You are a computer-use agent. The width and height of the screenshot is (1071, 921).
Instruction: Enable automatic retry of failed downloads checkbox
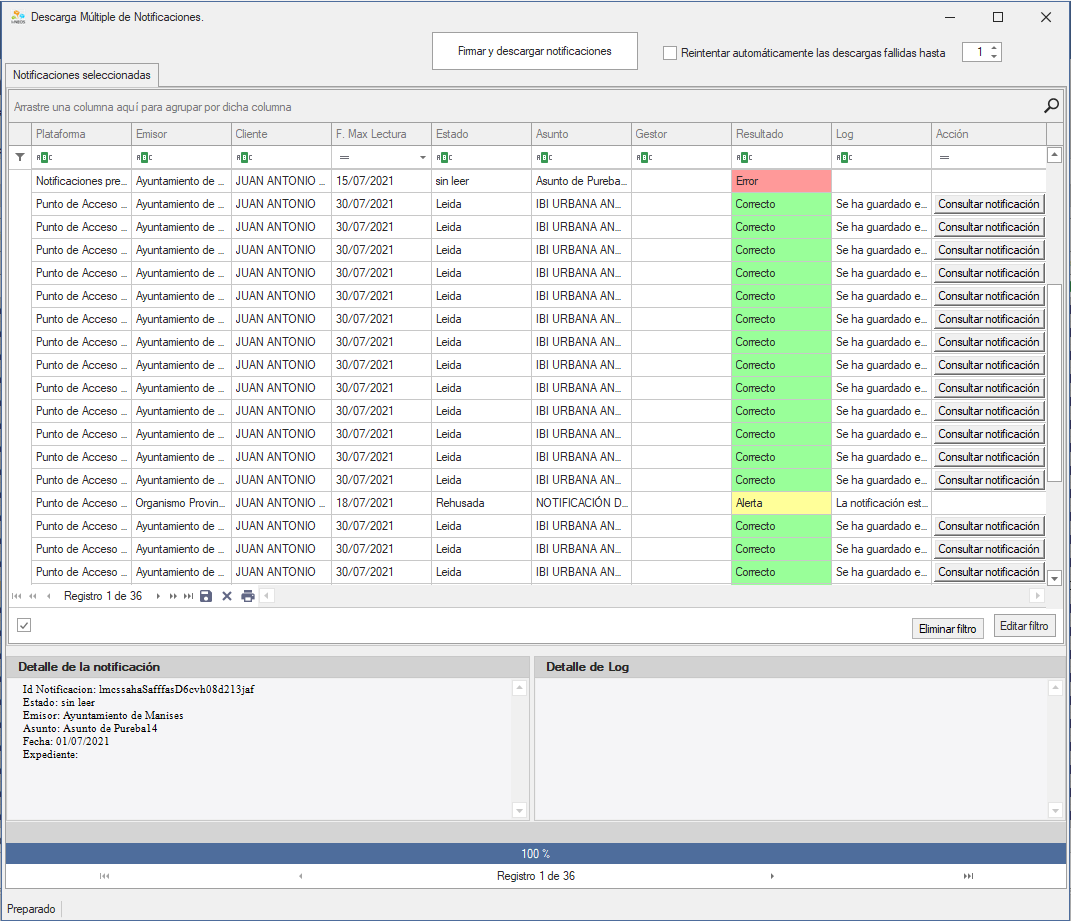click(670, 53)
